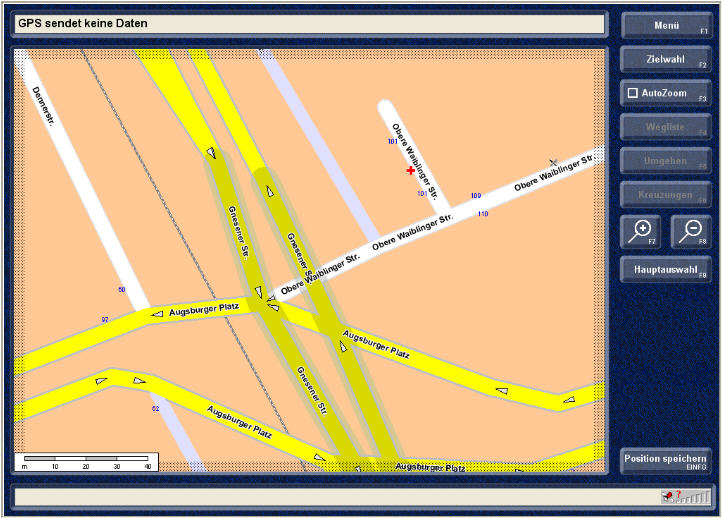Click the Umgehen bypass button
Screen dimensions: 722x518
coord(666,161)
